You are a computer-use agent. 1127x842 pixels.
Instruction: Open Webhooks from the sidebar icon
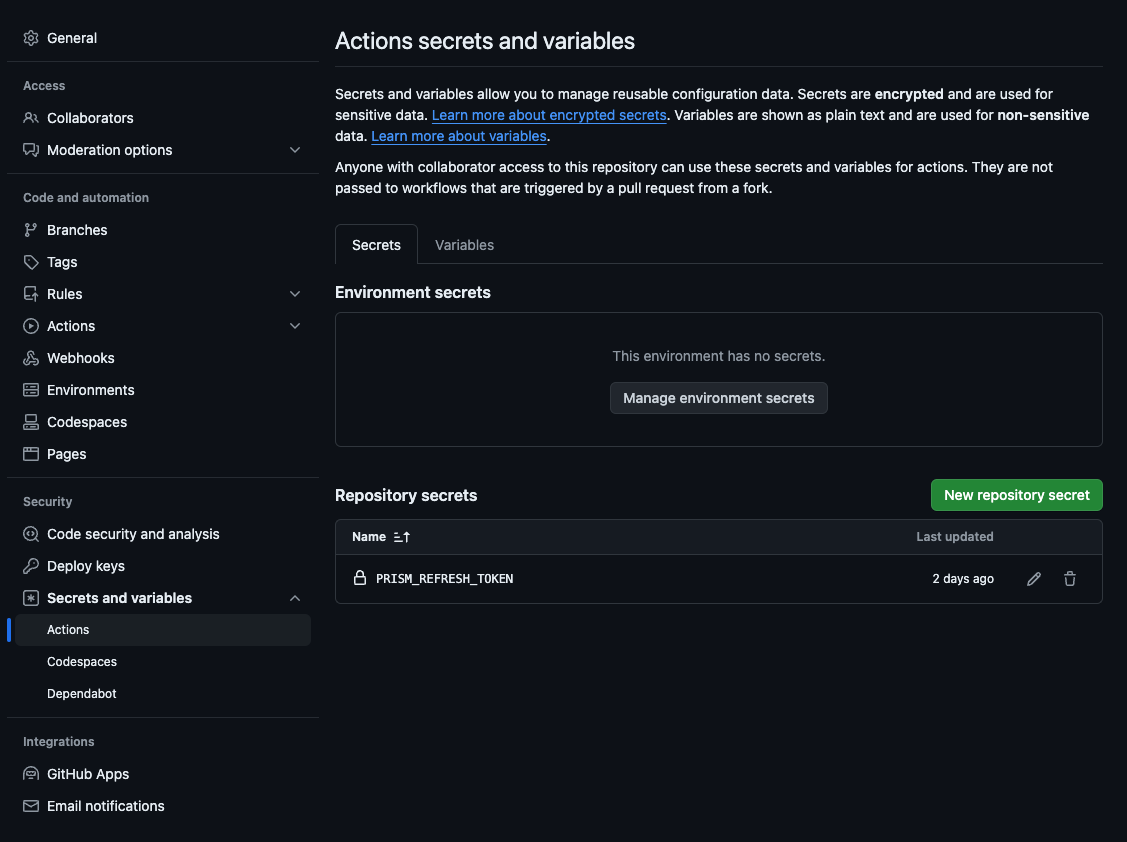[x=29, y=357]
